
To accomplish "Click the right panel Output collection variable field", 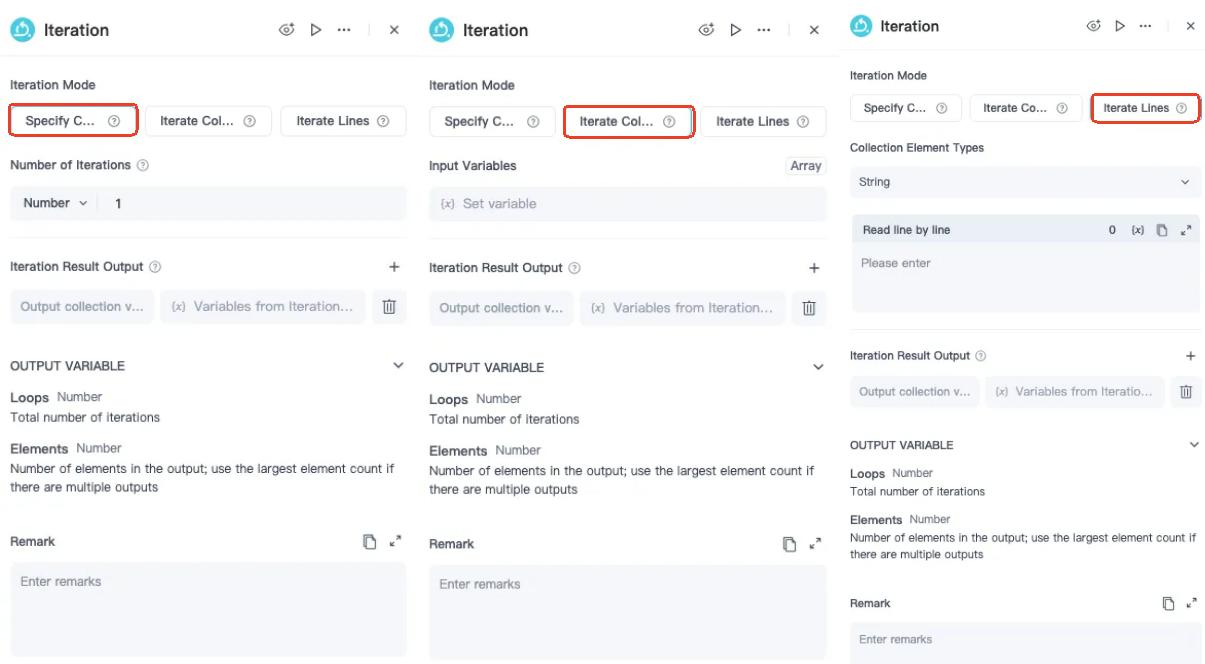I will [915, 392].
